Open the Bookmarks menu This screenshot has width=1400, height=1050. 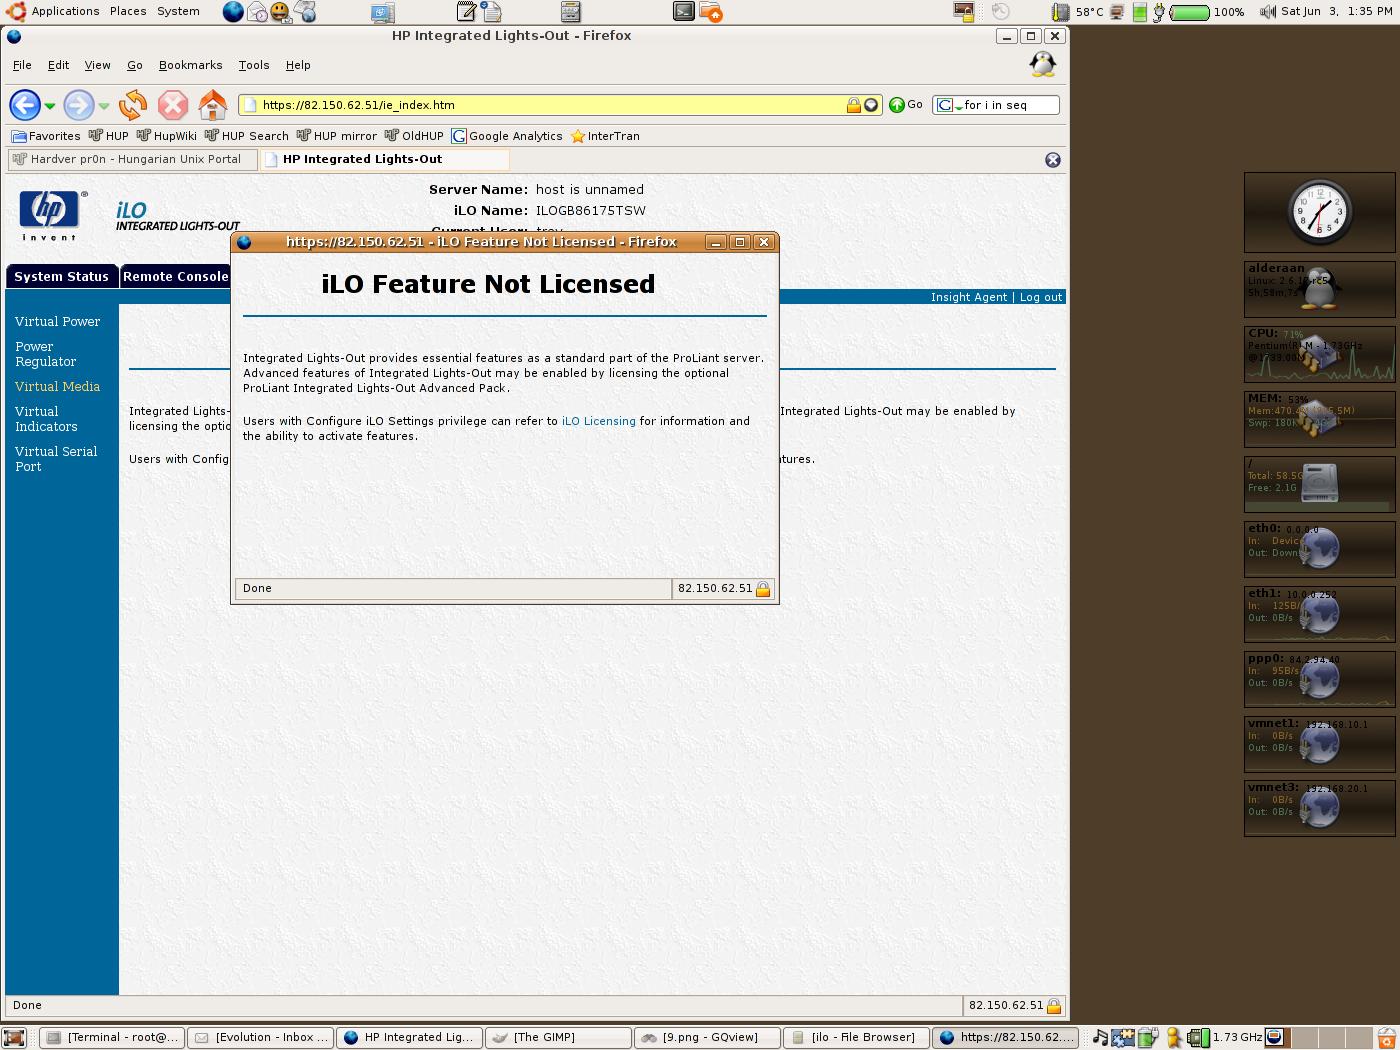click(x=190, y=65)
